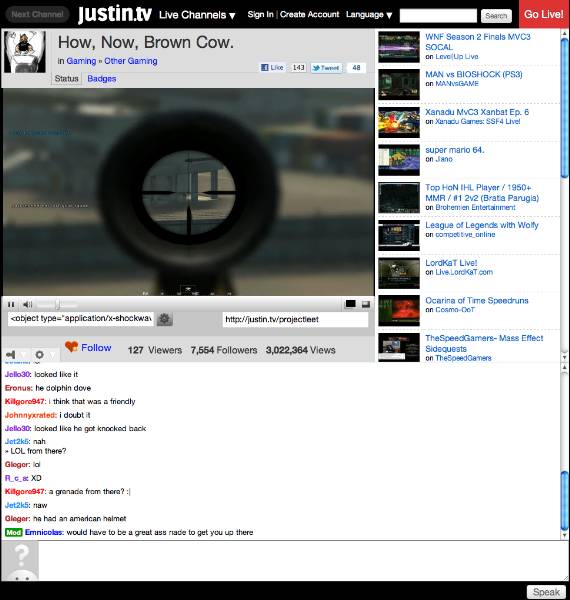
Task: Focus the chat message input box
Action: pos(304,561)
